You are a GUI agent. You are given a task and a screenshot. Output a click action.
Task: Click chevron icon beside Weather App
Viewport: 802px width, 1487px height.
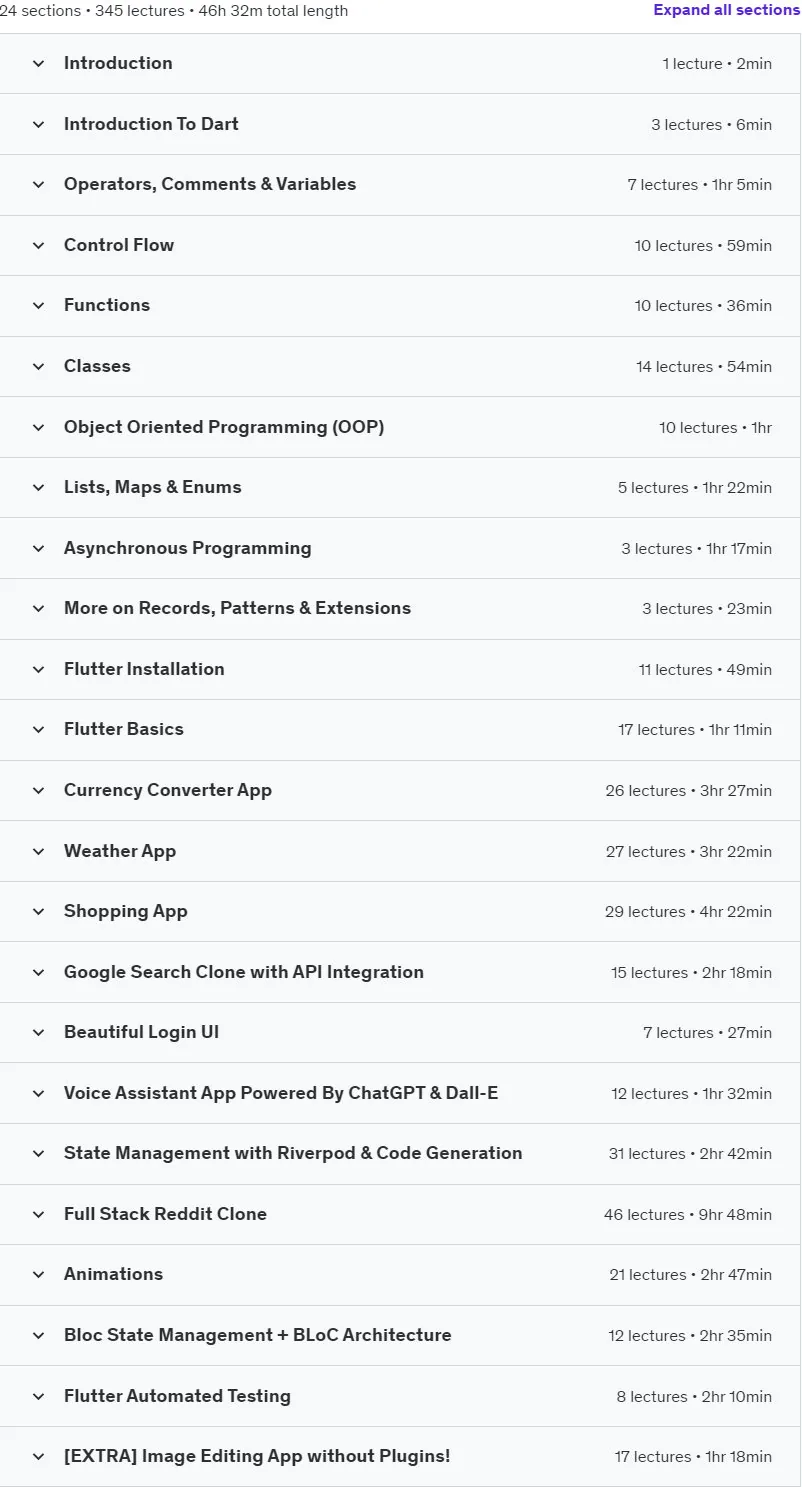(39, 852)
